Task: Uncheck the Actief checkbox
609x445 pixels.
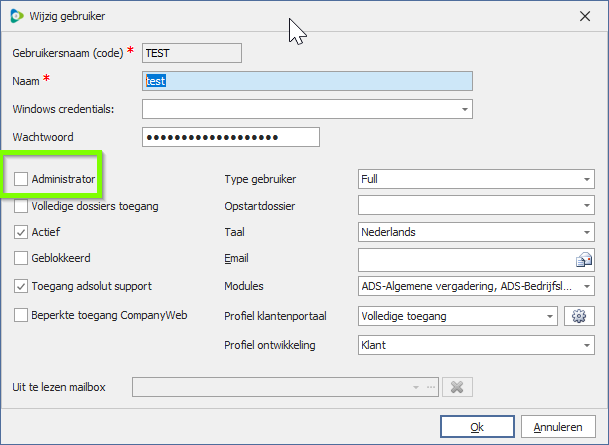Action: (22, 232)
